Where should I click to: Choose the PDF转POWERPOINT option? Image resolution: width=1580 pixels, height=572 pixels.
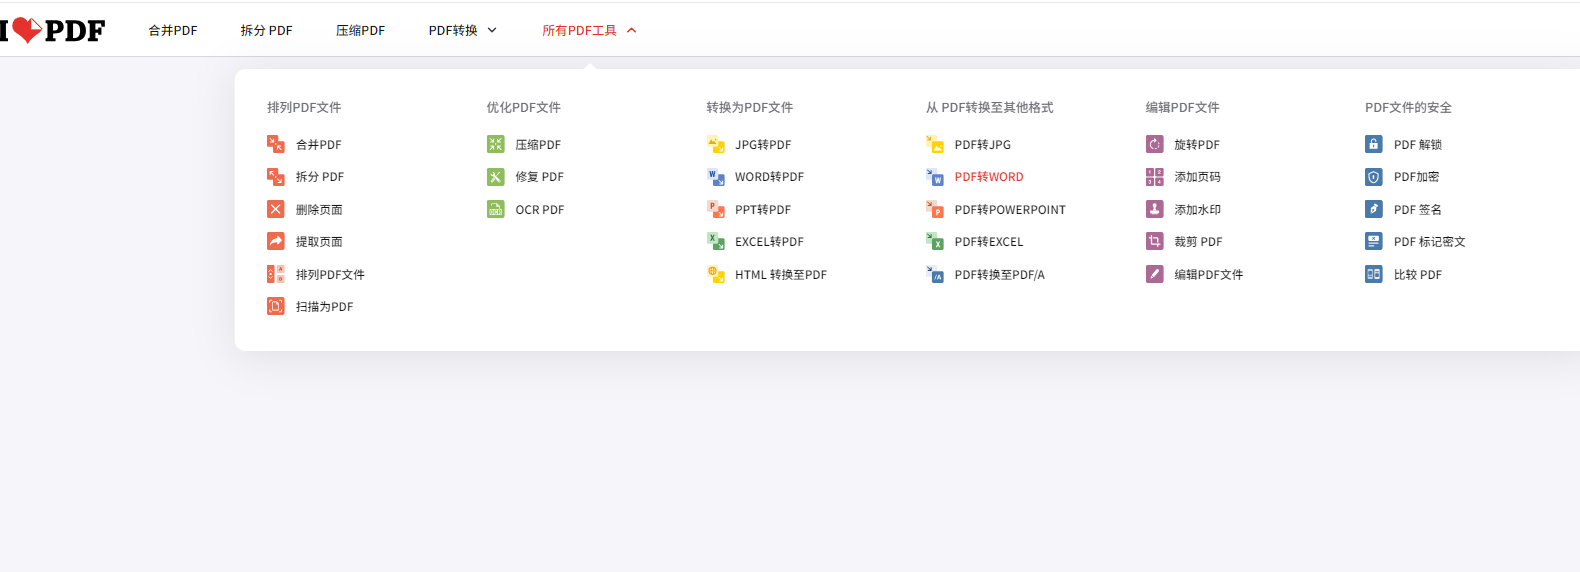(1009, 209)
